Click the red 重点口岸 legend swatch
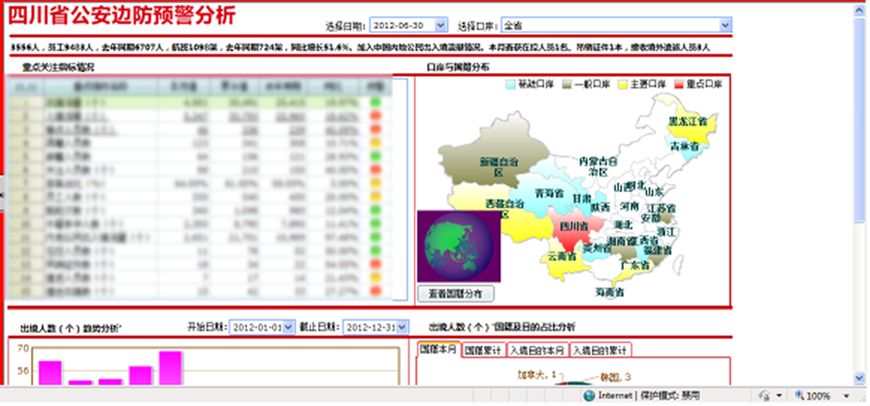The image size is (870, 406). 676,87
